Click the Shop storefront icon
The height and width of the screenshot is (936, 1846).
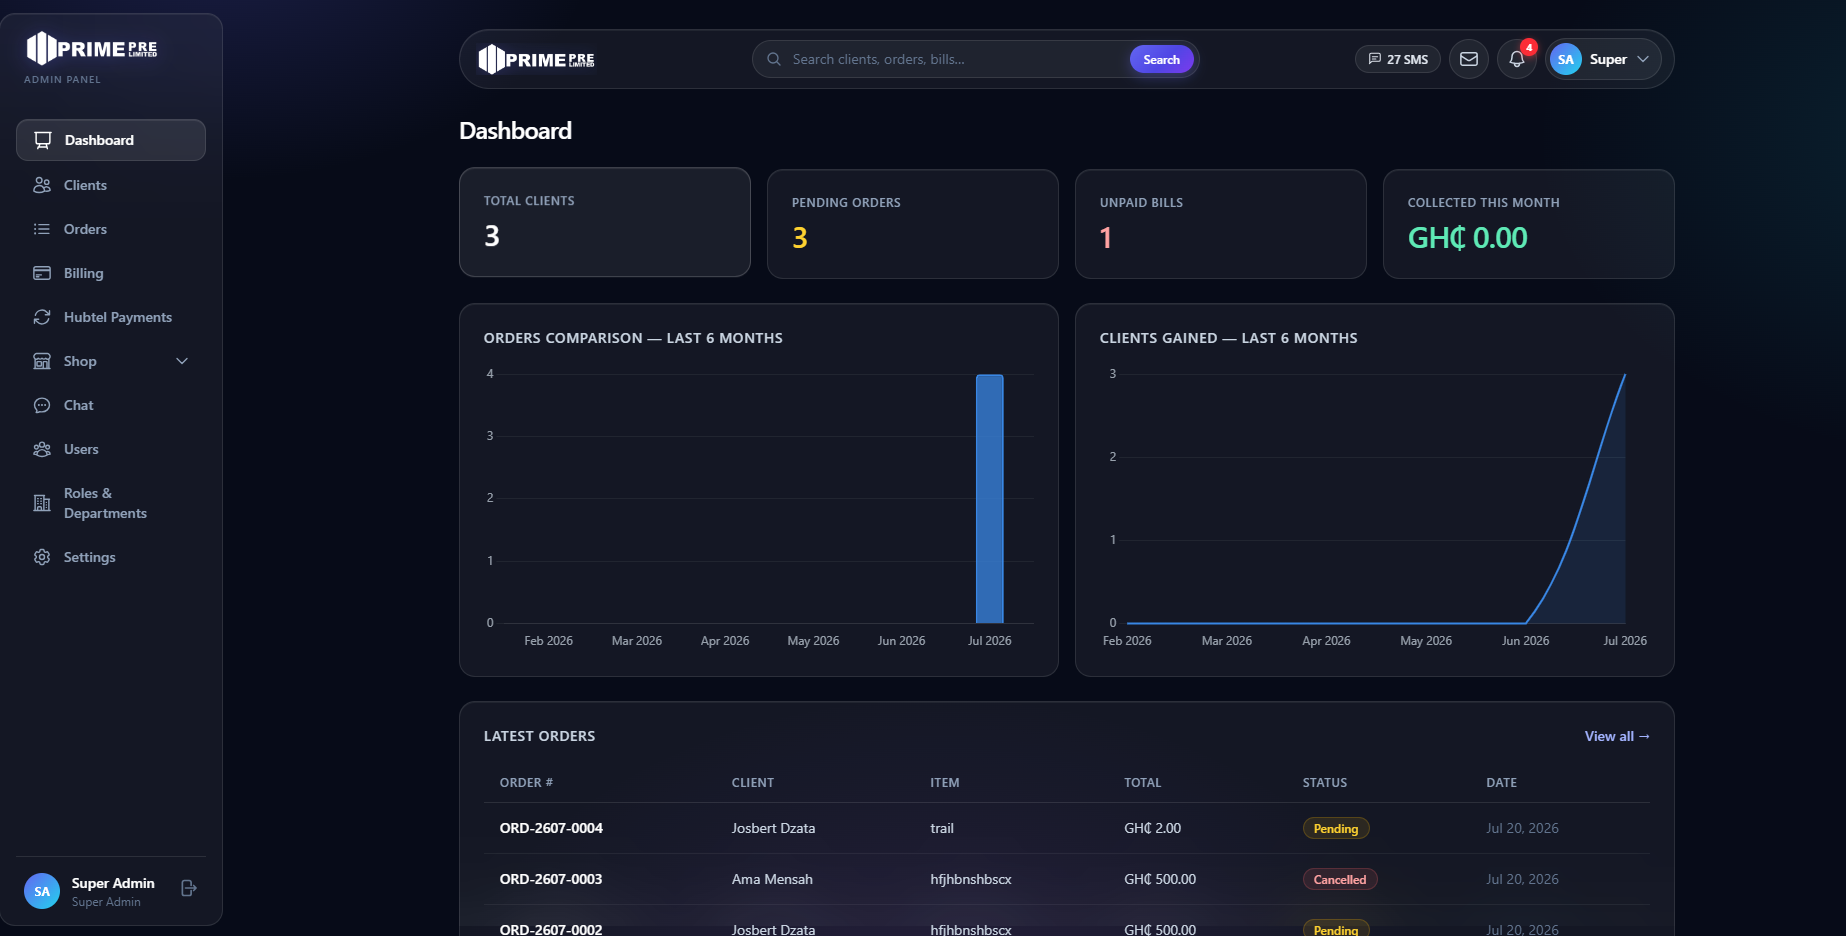tap(42, 361)
